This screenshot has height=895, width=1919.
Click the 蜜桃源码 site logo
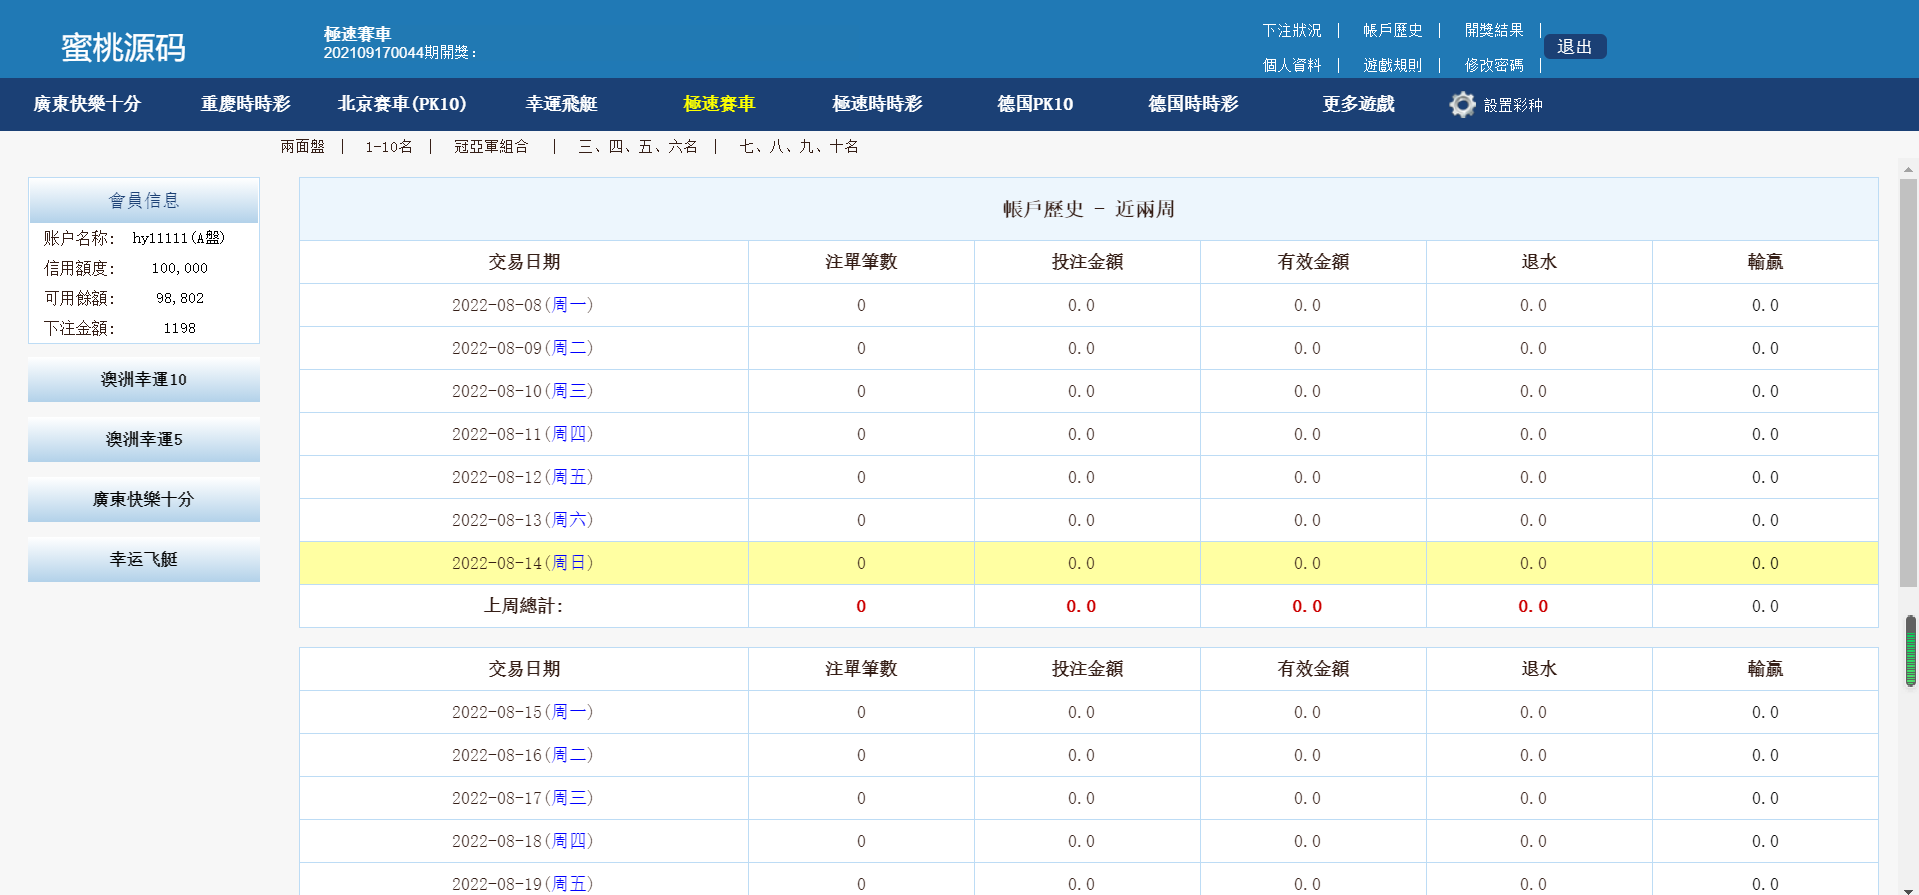pyautogui.click(x=123, y=47)
